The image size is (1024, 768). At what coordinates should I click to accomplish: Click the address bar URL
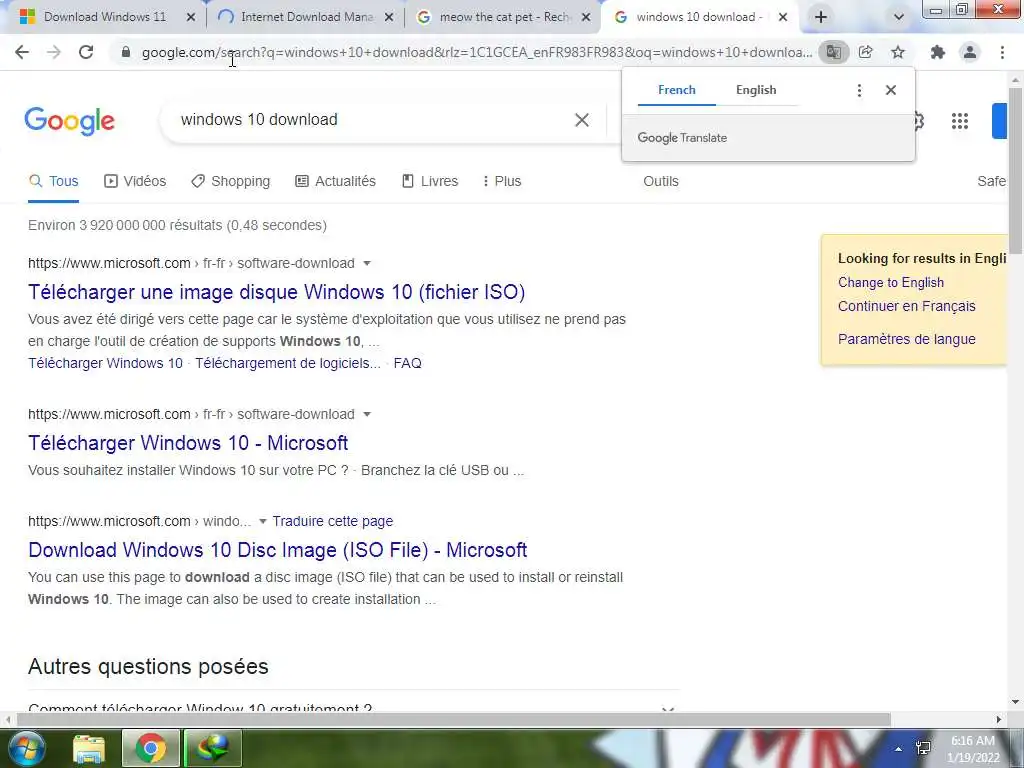click(477, 52)
